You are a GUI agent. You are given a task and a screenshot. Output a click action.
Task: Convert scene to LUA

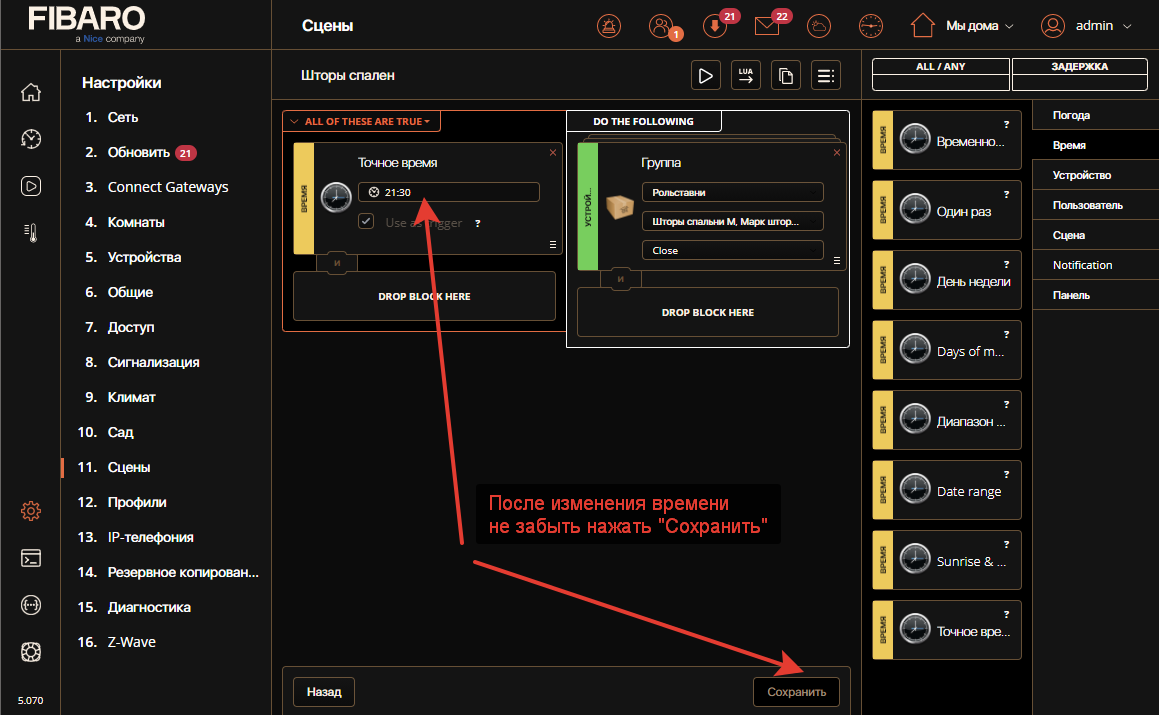pos(746,75)
